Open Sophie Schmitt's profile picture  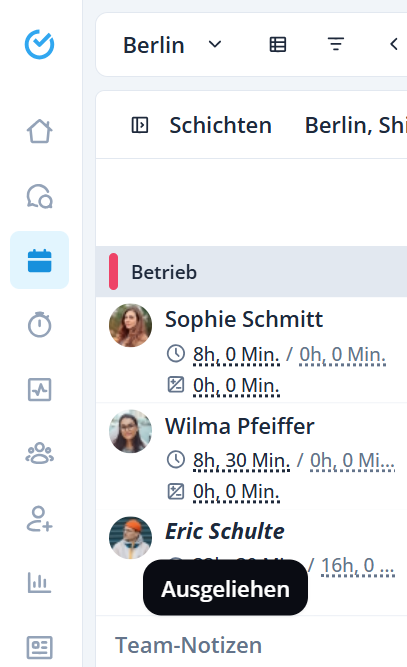coord(130,325)
